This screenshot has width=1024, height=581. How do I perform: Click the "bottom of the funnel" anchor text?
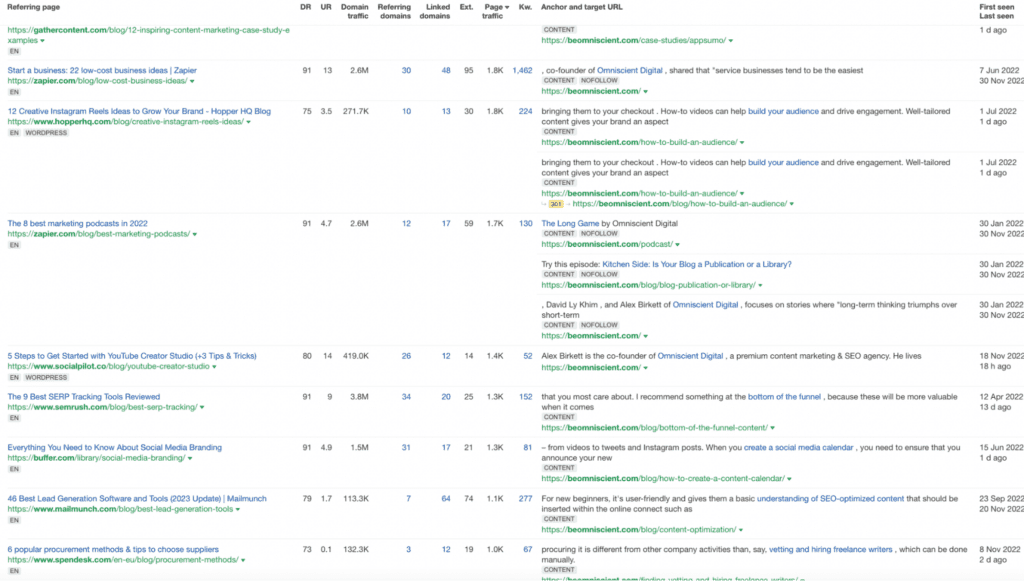point(784,396)
